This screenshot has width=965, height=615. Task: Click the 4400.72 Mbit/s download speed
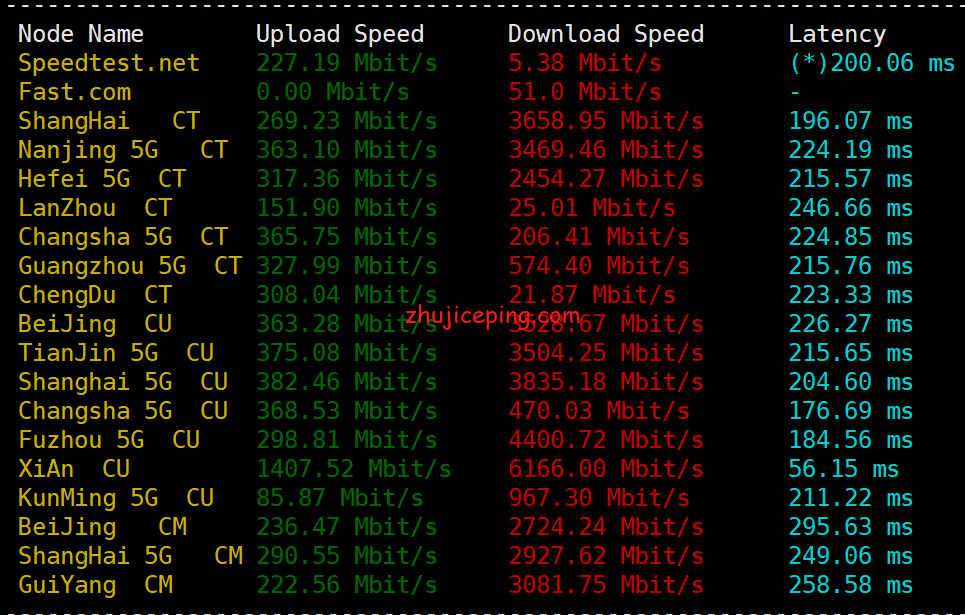[x=605, y=440]
